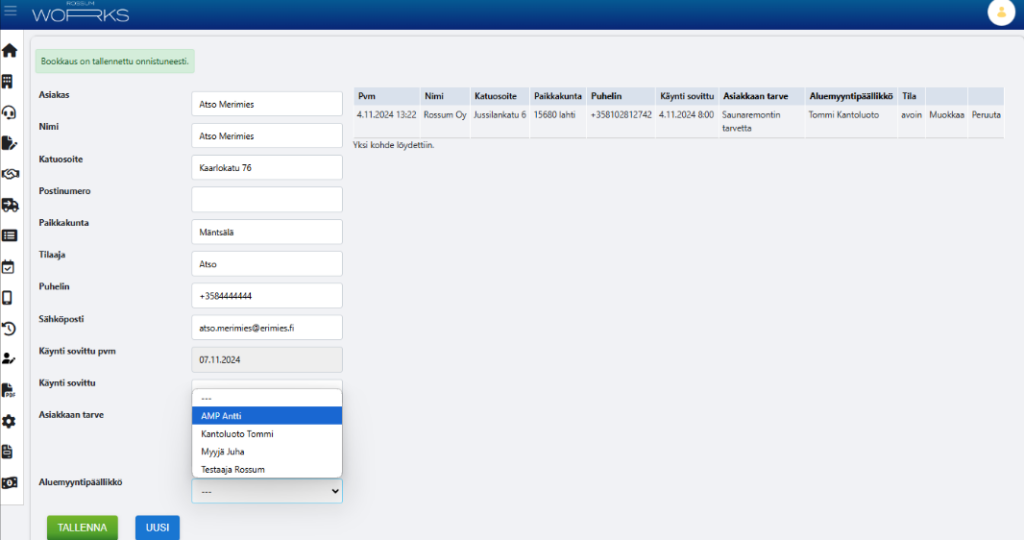Screen dimensions: 1024x540
Task: Click the Rossum Works logo
Action: pyautogui.click(x=80, y=12)
